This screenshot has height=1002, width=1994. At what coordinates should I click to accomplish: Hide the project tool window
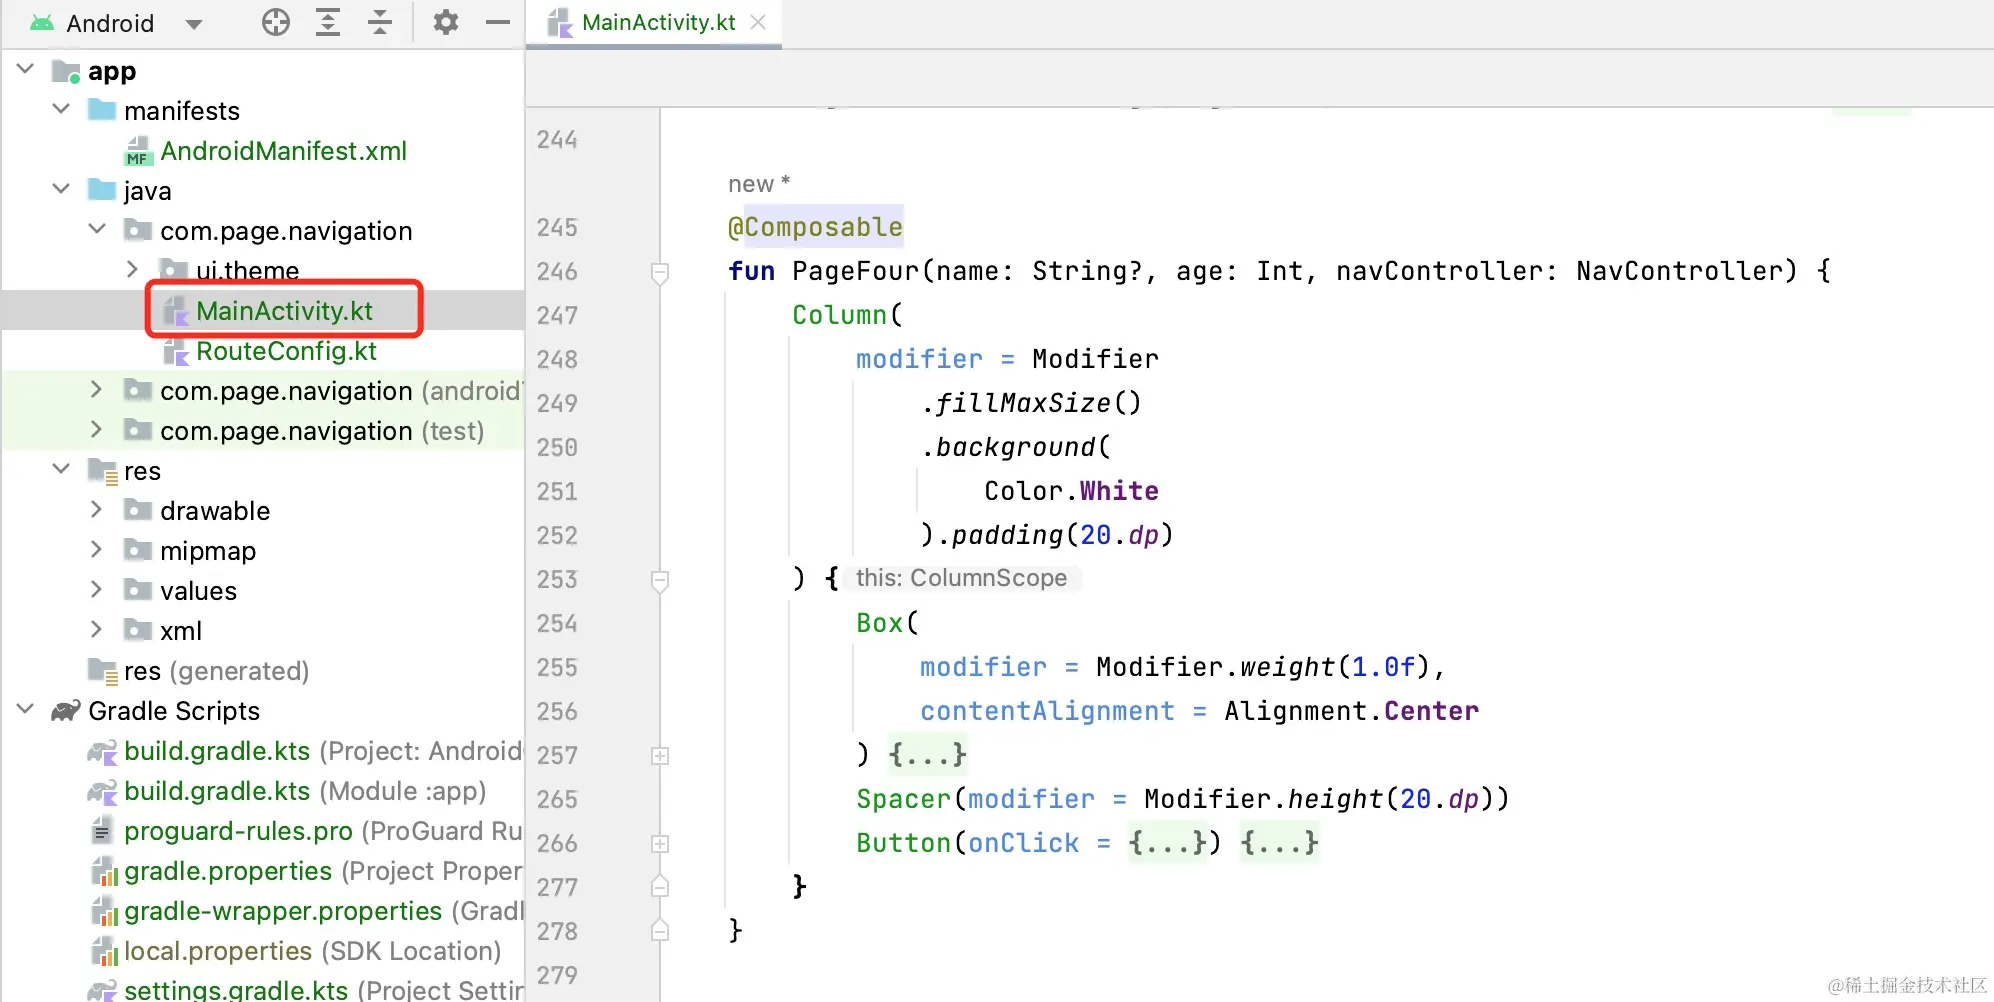[x=498, y=22]
